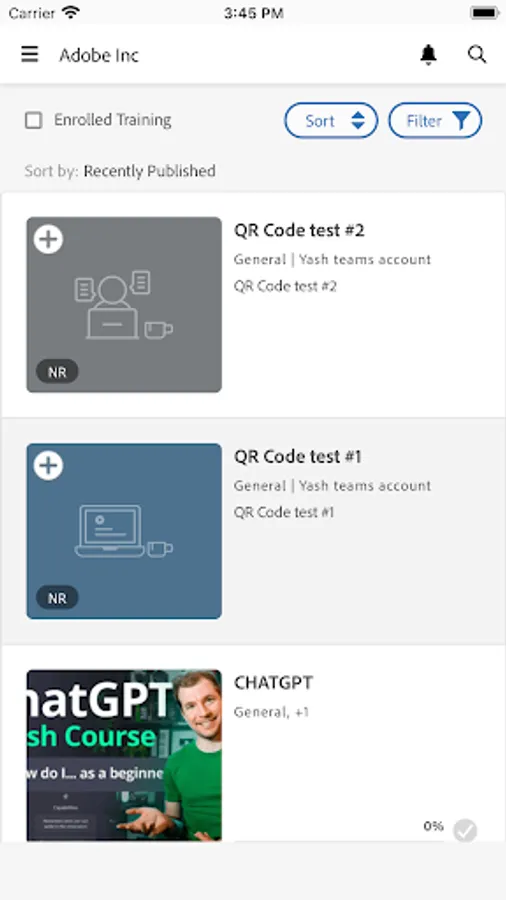This screenshot has height=900, width=506.
Task: Tap plus icon on QR Code test #2
Action: click(x=48, y=239)
